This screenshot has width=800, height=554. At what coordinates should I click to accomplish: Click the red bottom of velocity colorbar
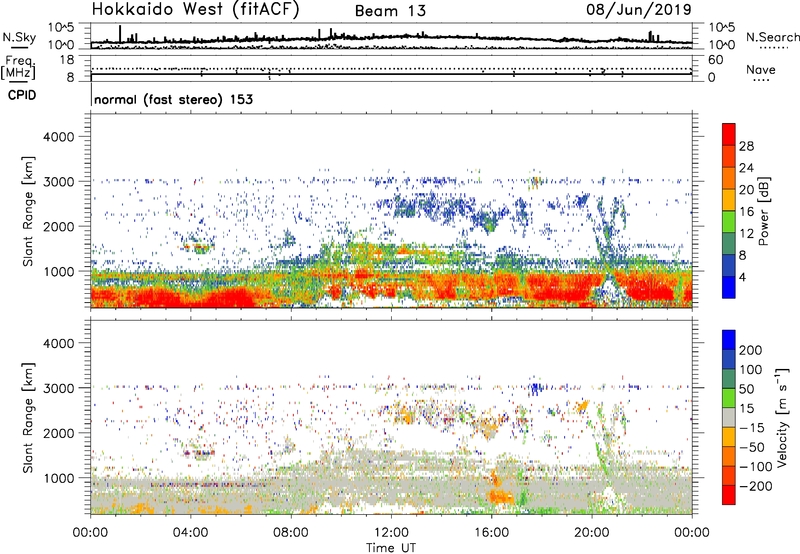[729, 495]
